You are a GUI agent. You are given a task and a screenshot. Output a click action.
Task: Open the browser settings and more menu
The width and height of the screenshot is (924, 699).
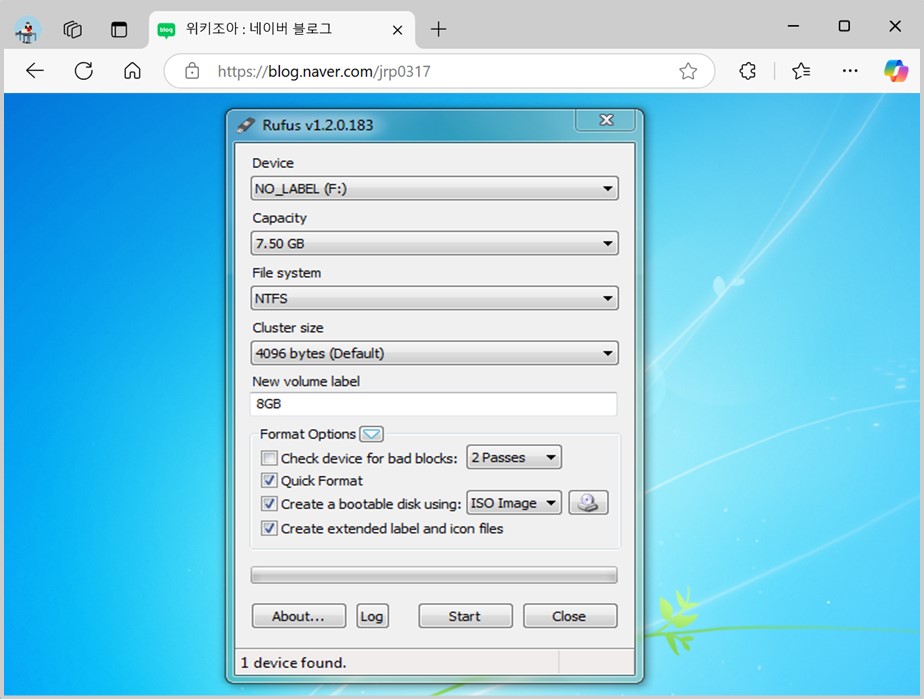coord(850,71)
